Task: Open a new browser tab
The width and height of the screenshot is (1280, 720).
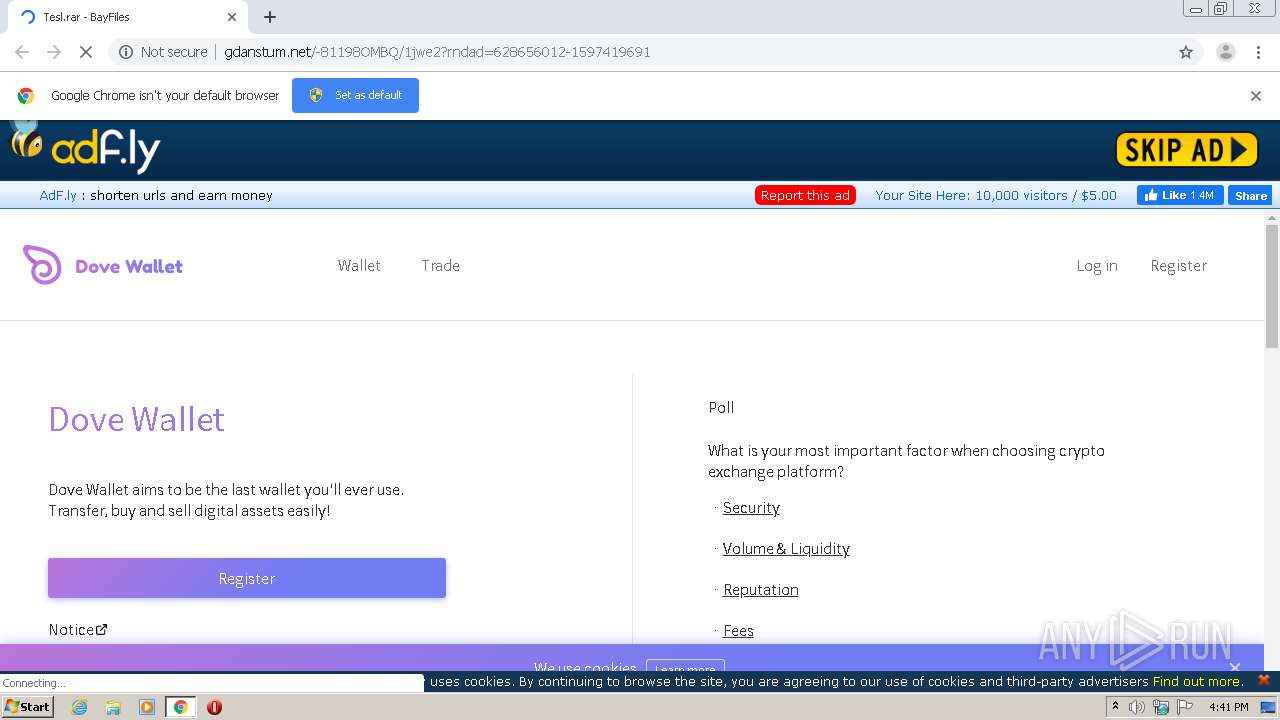Action: 270,17
